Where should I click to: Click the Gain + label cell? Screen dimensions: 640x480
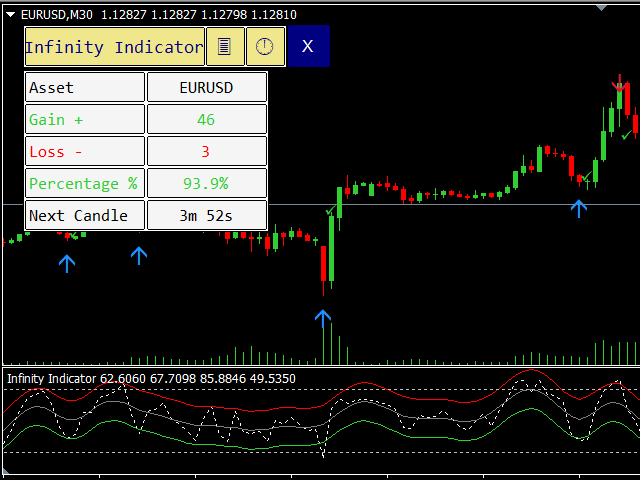click(x=85, y=119)
